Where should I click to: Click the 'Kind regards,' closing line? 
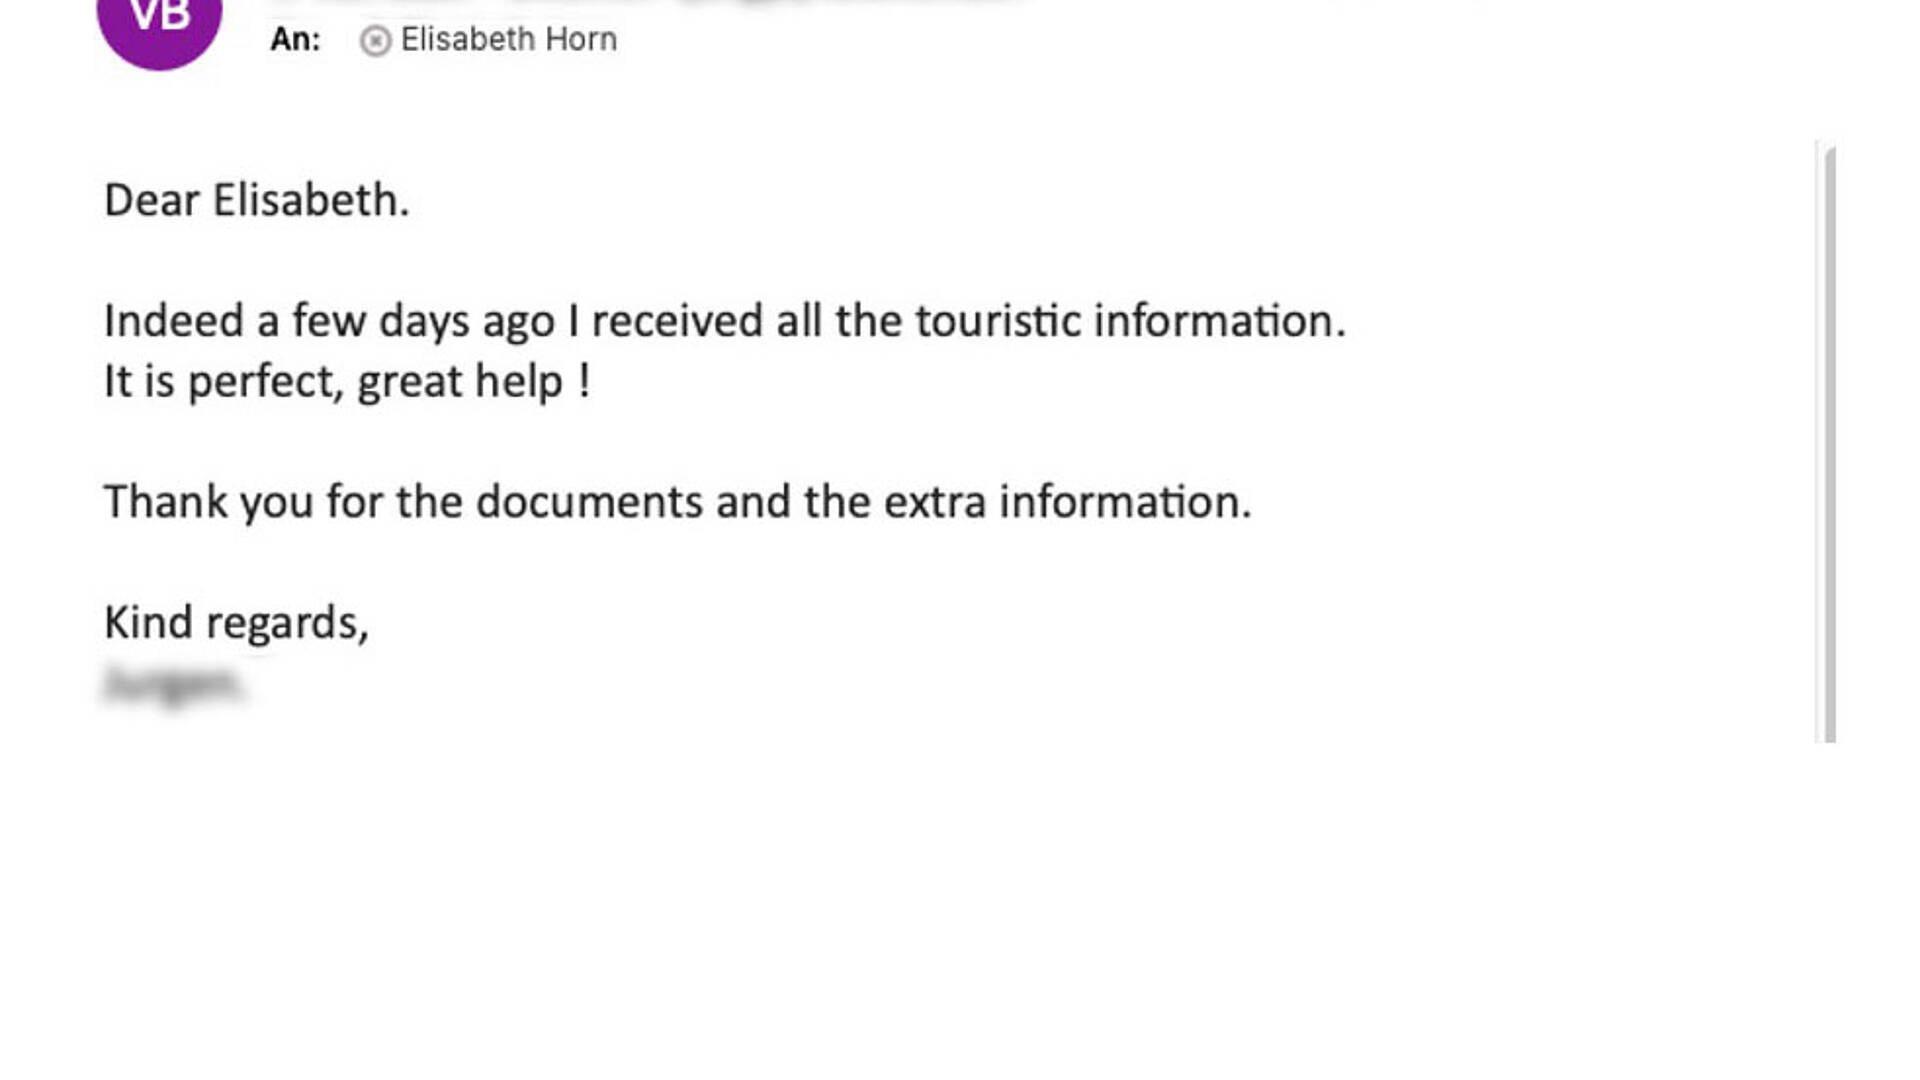237,623
